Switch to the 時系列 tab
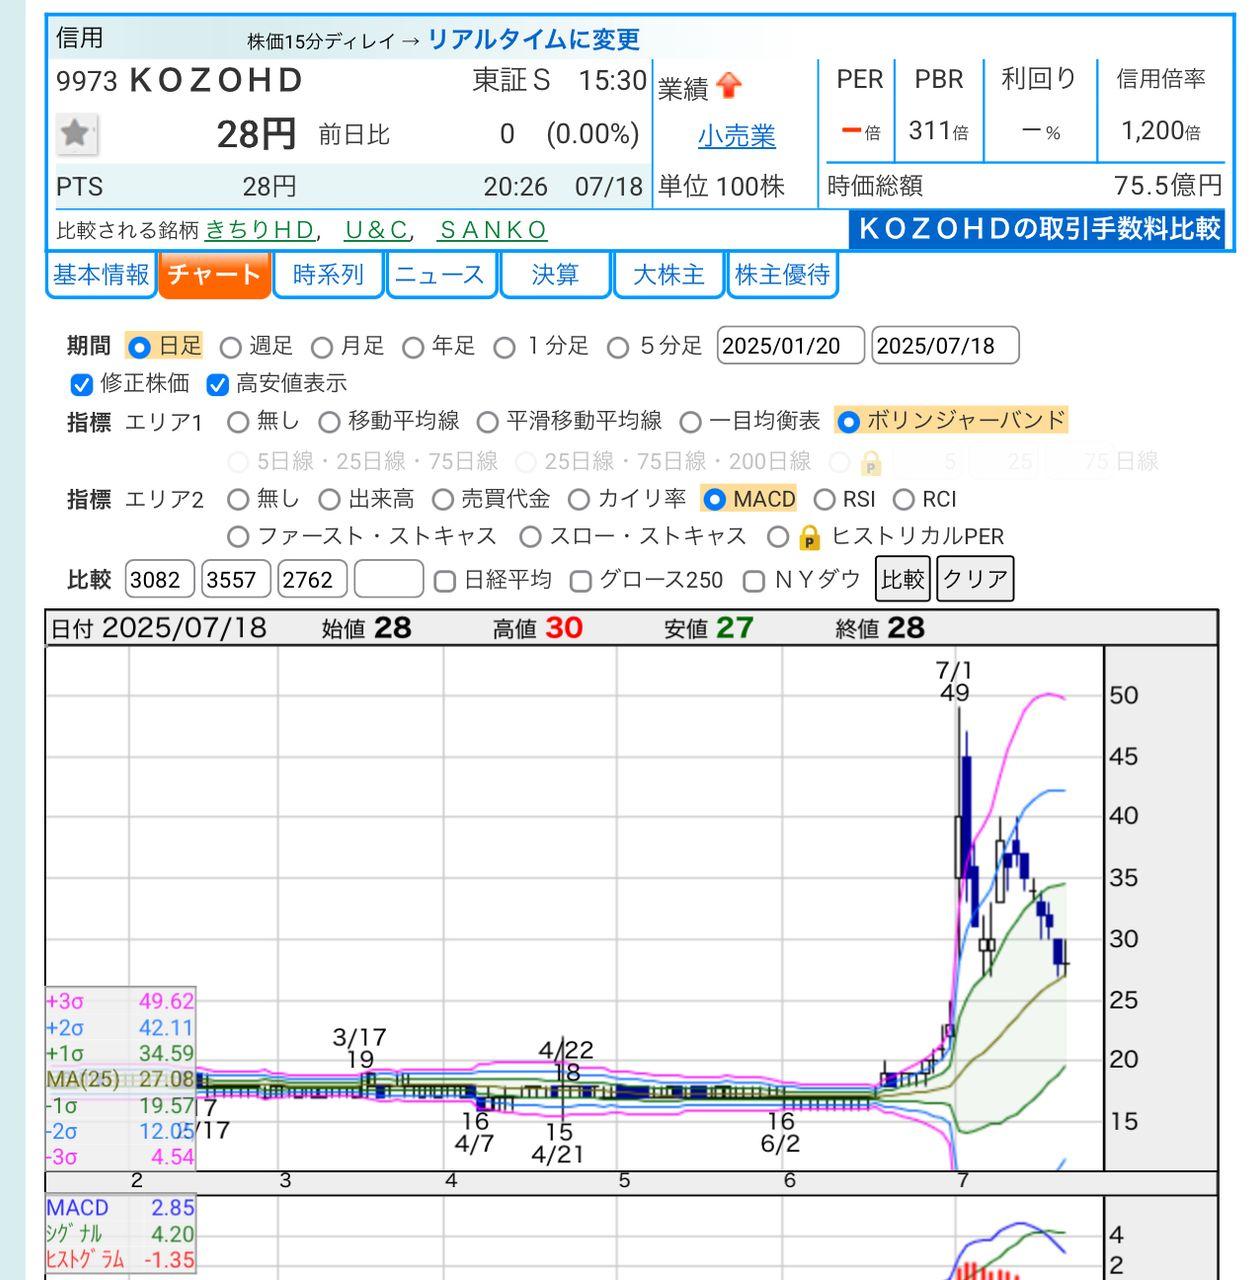 pos(329,272)
